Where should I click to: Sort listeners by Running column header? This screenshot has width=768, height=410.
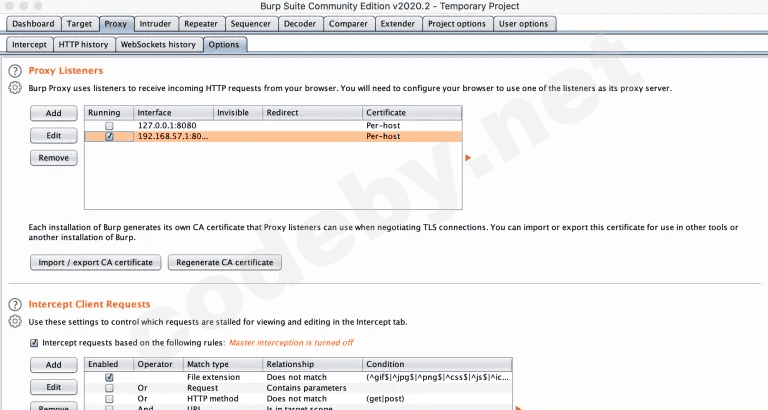tap(109, 113)
